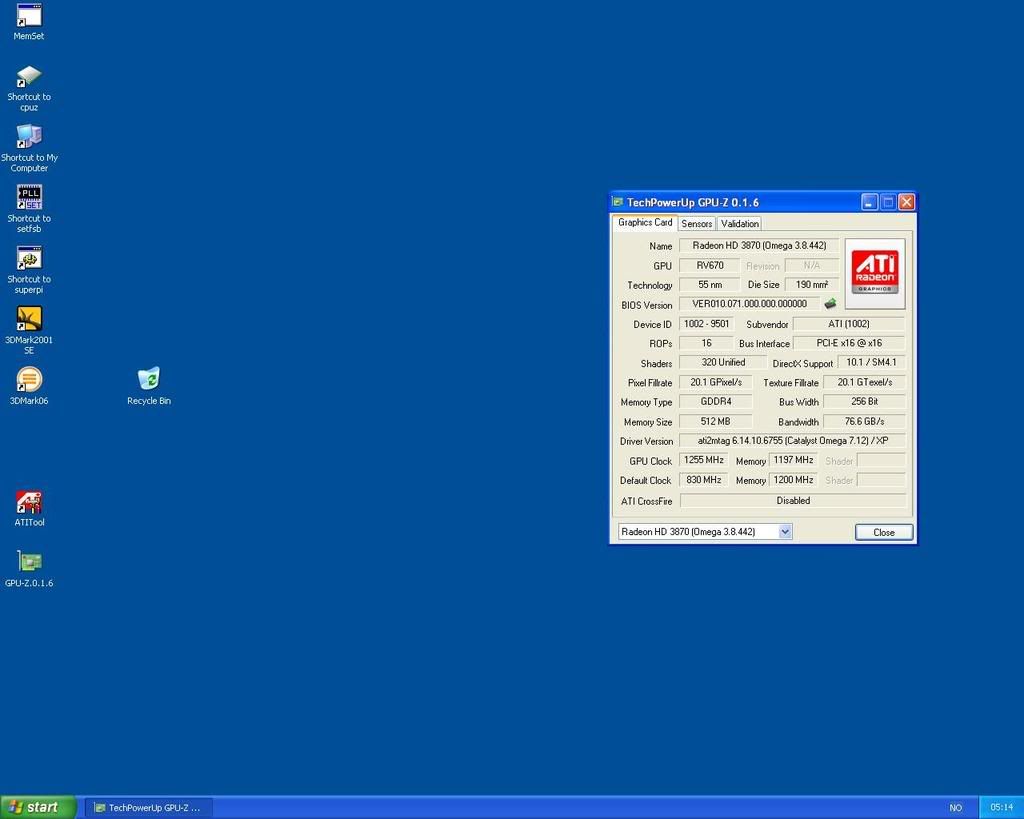The width and height of the screenshot is (1024, 819).
Task: Click the 'BIOS Version' label text
Action: pos(647,305)
